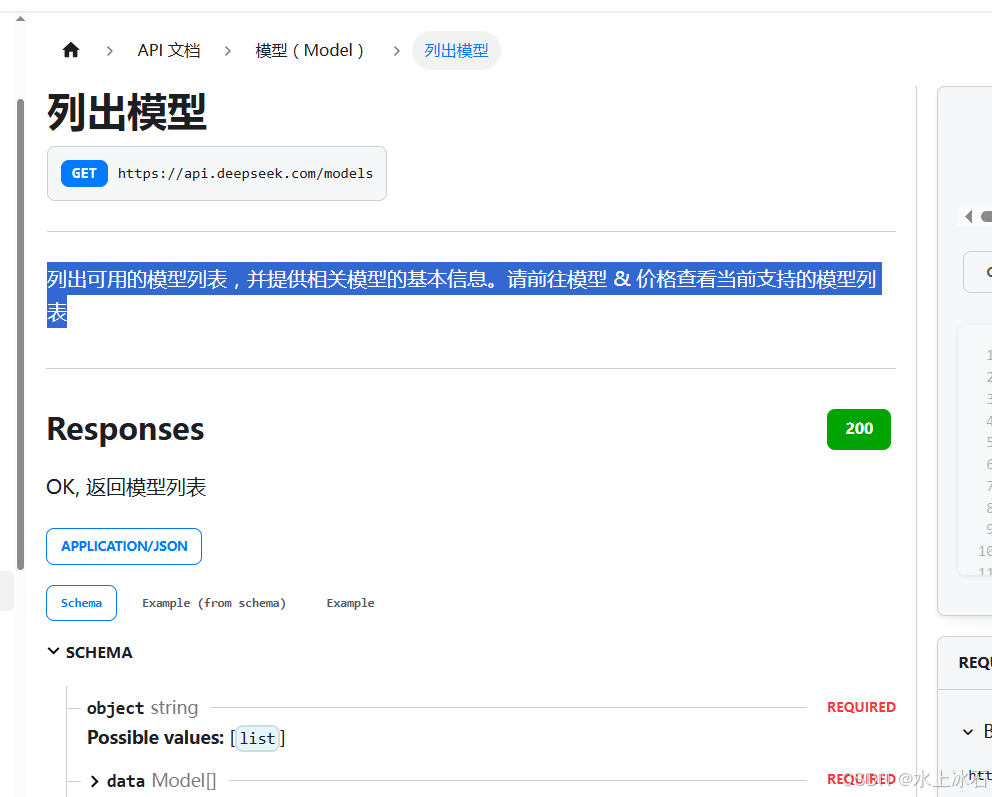Switch to the Schema tab
Image resolution: width=992 pixels, height=797 pixels.
pyautogui.click(x=81, y=603)
